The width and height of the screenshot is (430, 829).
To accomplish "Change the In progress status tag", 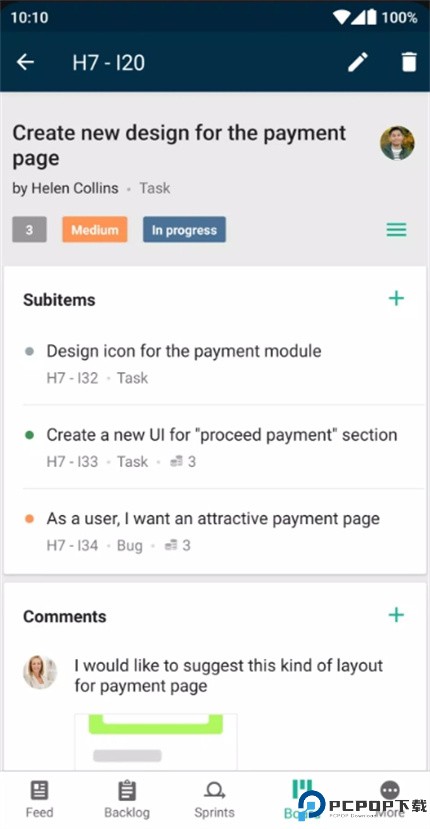I will coord(184,229).
